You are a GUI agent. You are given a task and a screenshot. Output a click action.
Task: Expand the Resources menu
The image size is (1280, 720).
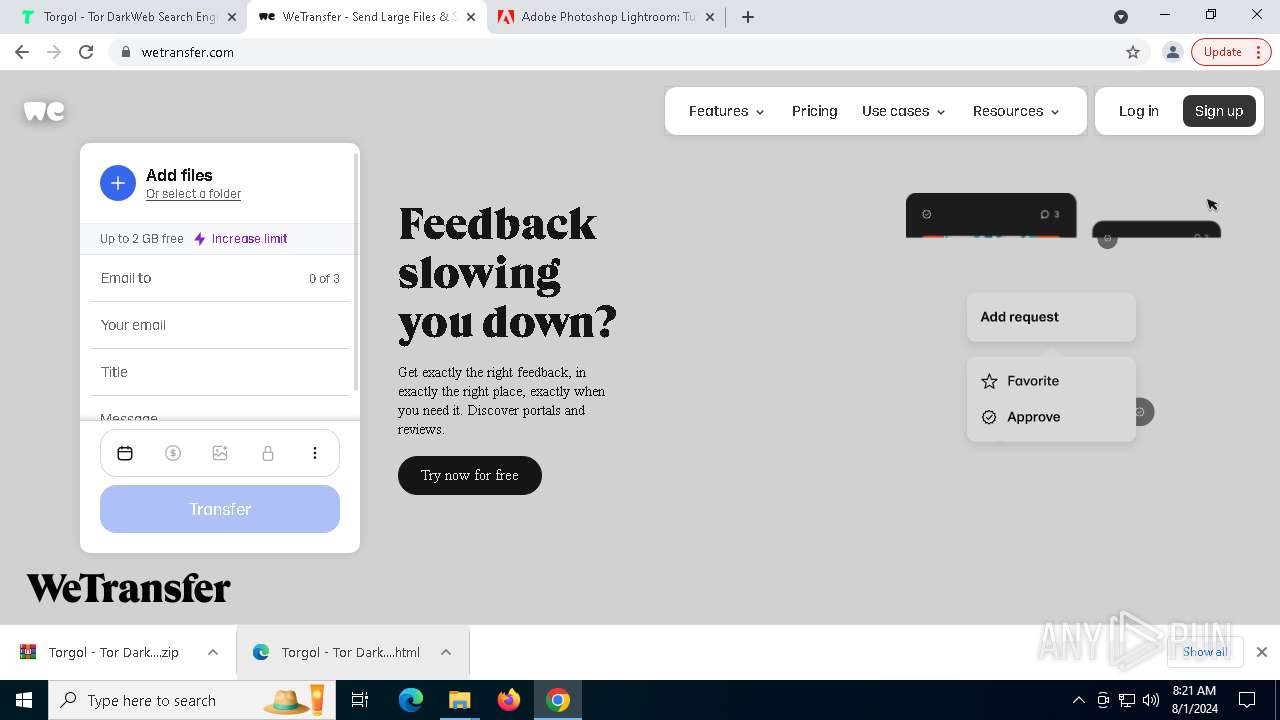(x=1016, y=111)
